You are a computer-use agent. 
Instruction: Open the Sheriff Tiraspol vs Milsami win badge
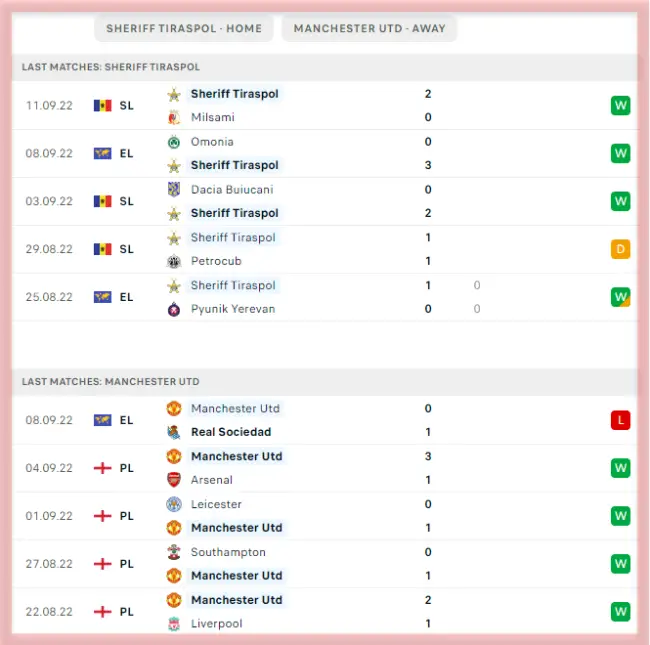[621, 105]
